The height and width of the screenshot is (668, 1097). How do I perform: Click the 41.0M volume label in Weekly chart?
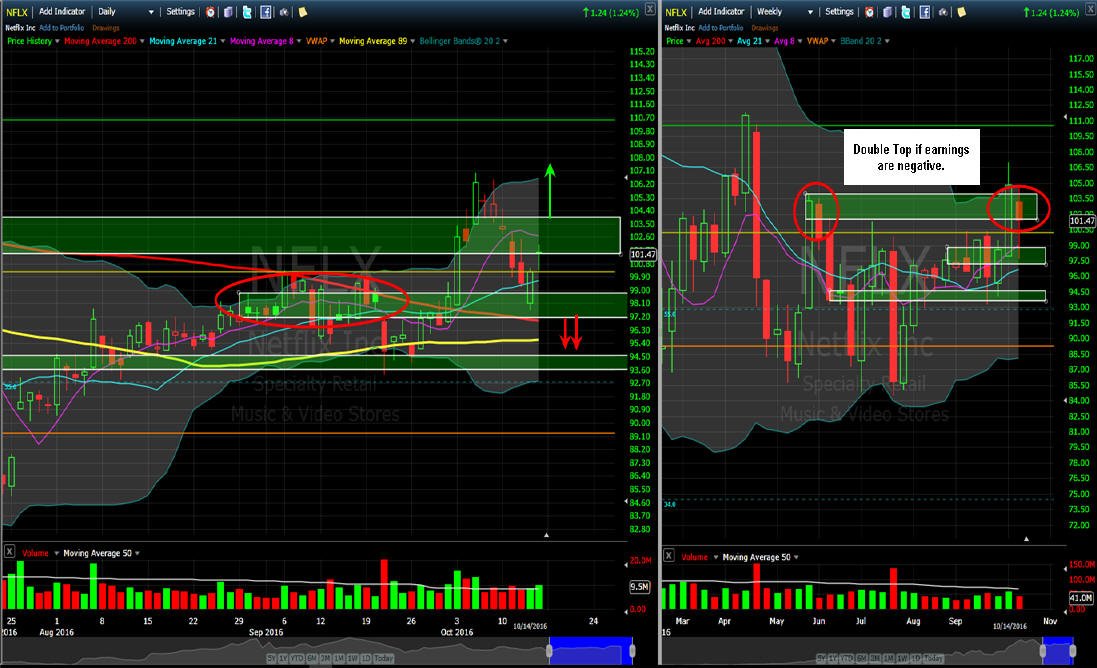click(x=1080, y=597)
